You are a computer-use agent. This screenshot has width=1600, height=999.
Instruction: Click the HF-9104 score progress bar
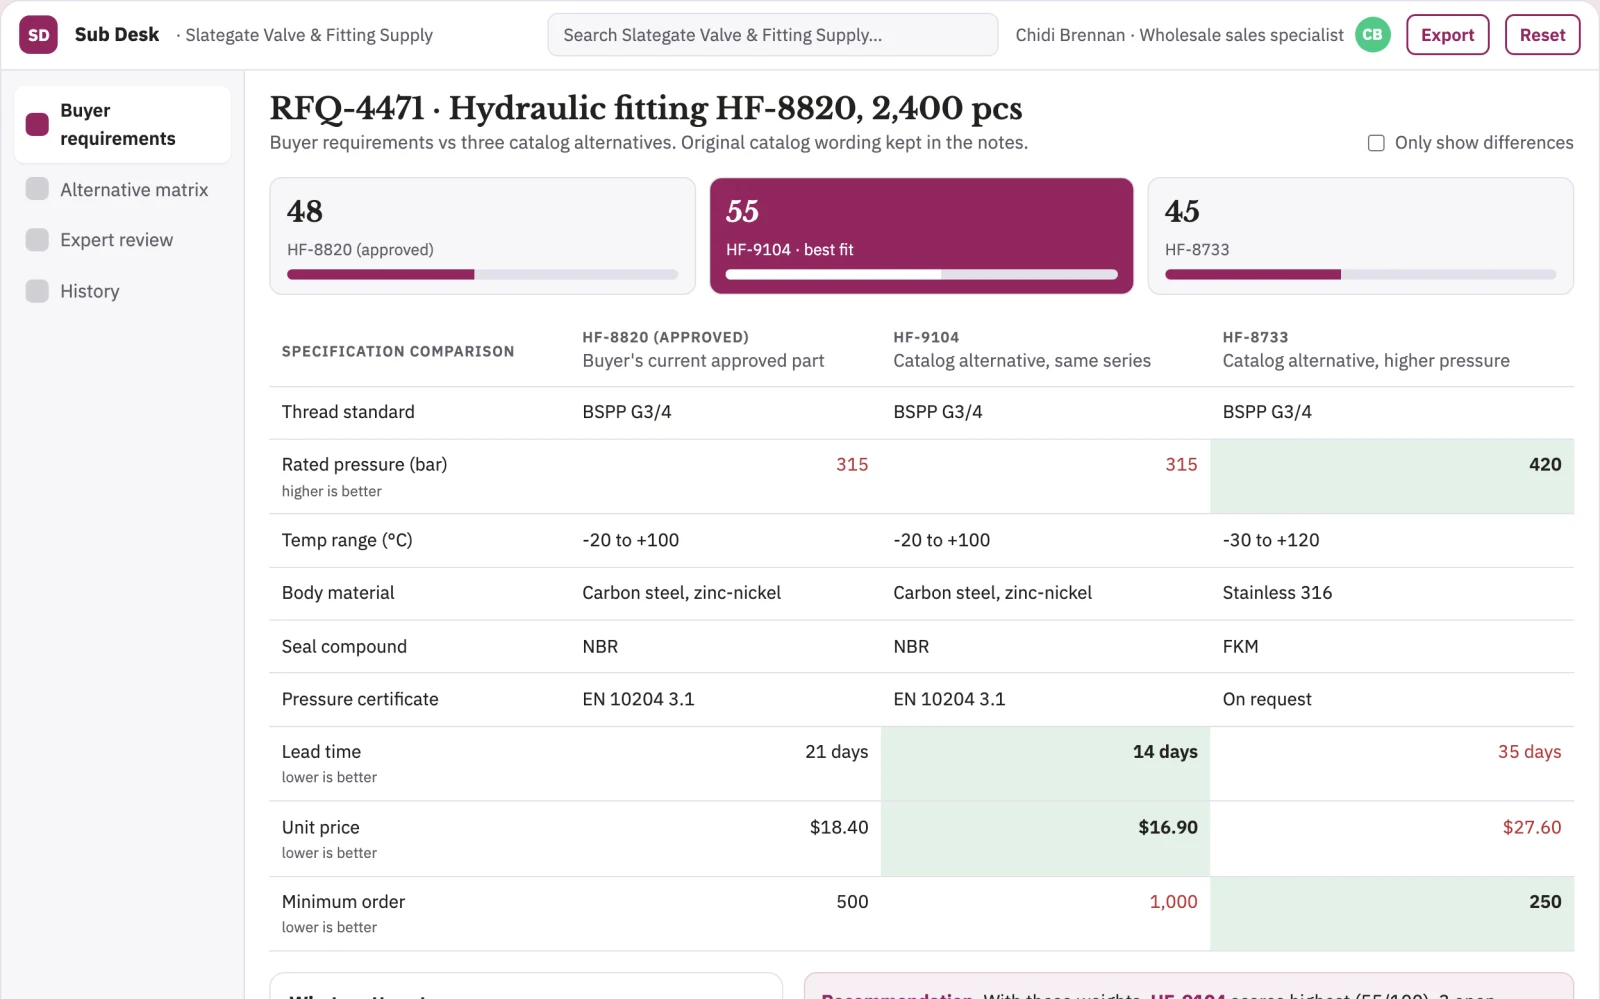coord(921,274)
